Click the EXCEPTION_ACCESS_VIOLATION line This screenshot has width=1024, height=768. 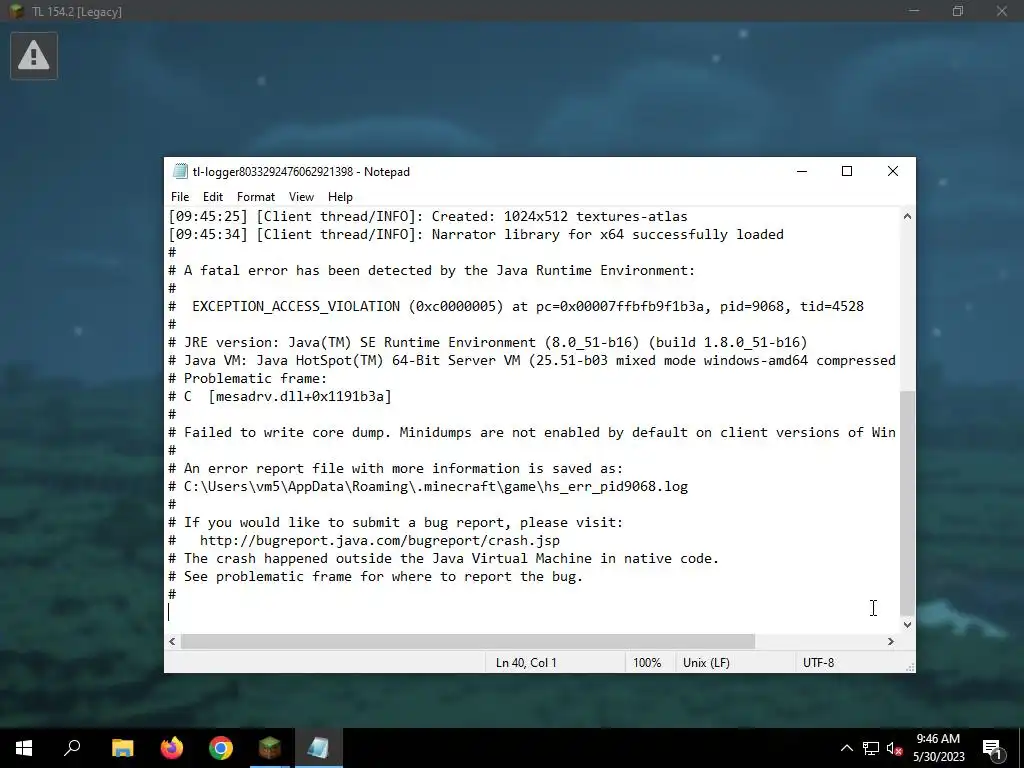tap(516, 306)
